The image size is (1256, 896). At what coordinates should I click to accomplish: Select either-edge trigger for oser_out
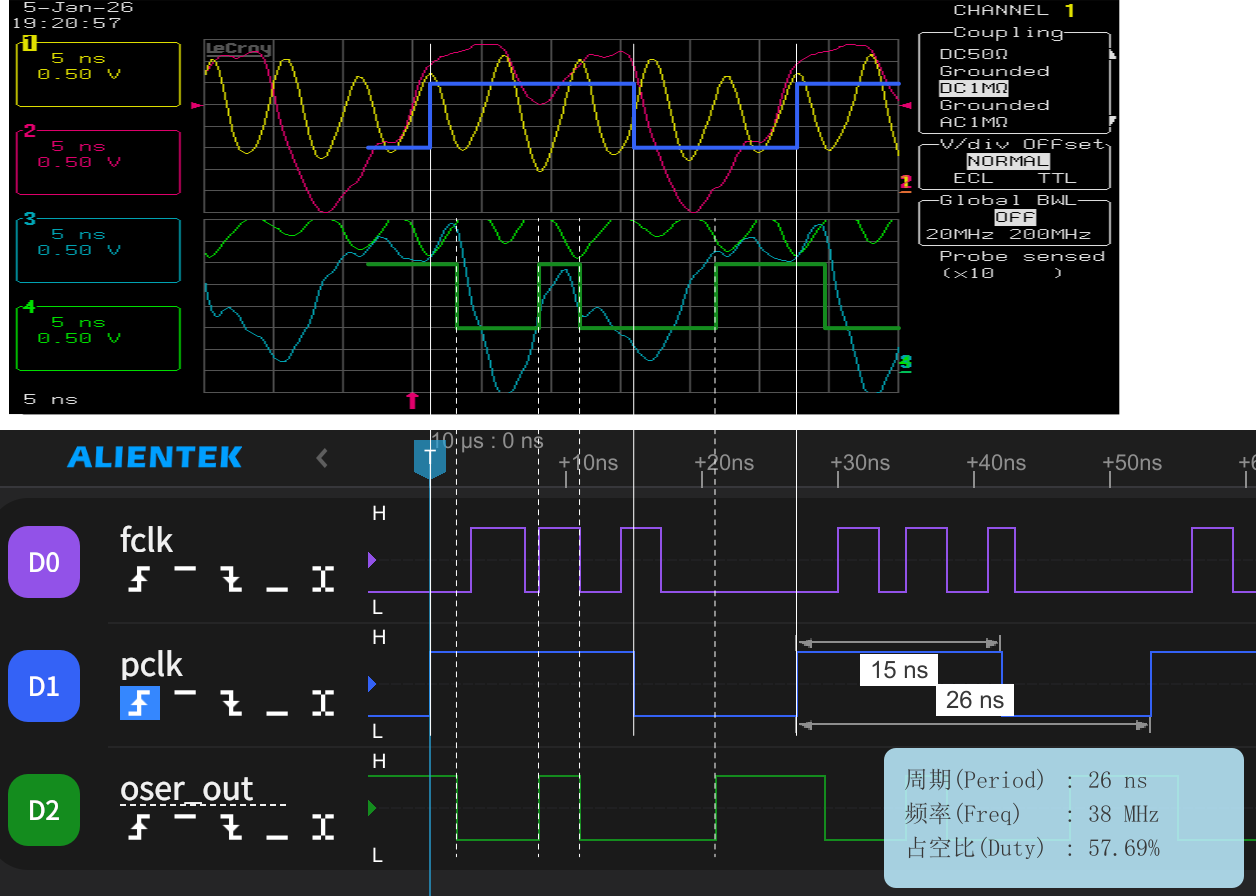coord(322,827)
